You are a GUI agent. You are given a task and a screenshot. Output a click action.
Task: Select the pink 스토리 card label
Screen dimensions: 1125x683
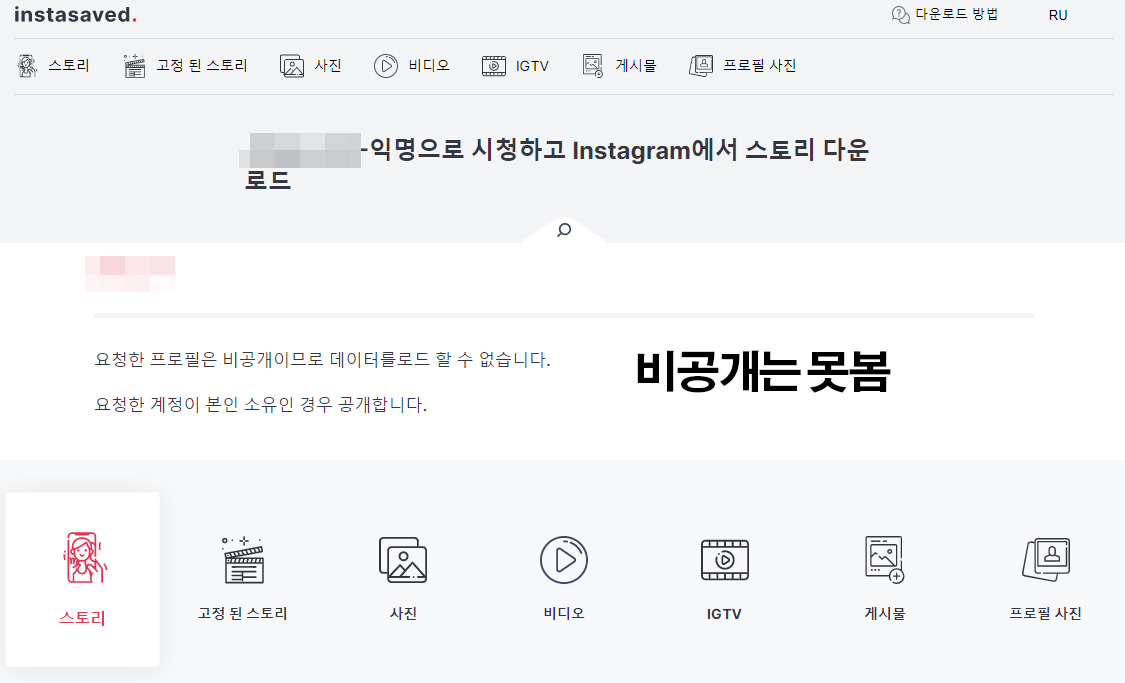[x=83, y=618]
